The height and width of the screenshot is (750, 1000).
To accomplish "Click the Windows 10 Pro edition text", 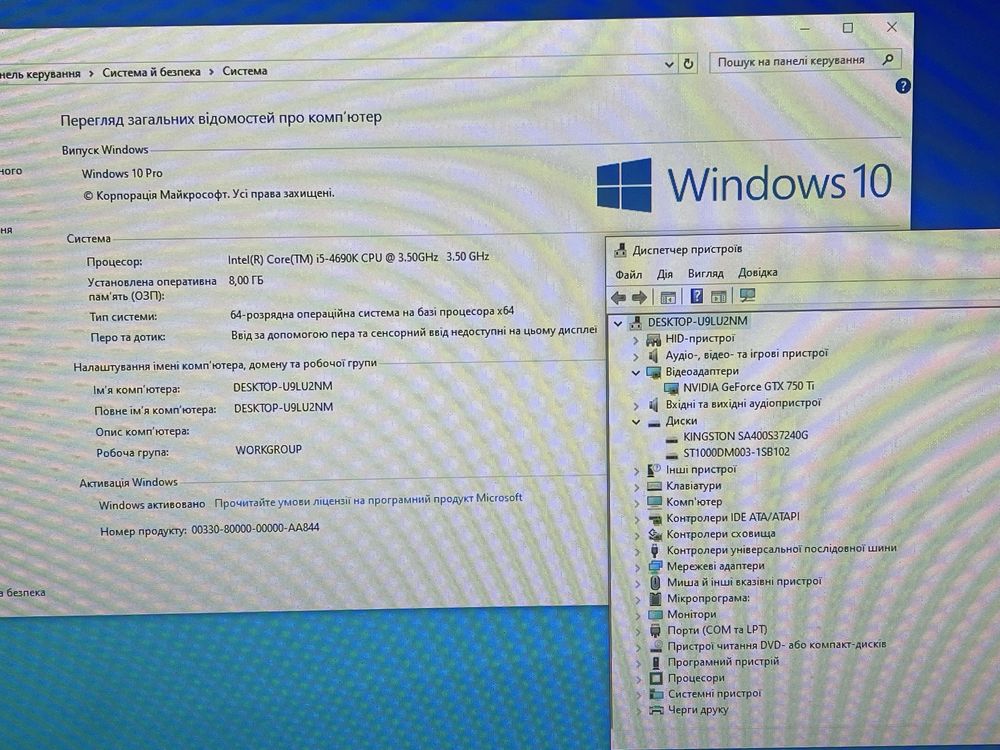I will click(122, 173).
